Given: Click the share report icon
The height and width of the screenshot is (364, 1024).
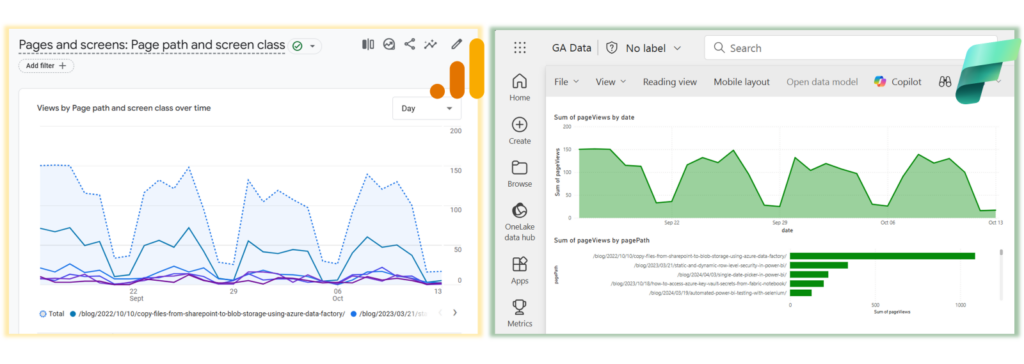Looking at the screenshot, I should pos(409,44).
